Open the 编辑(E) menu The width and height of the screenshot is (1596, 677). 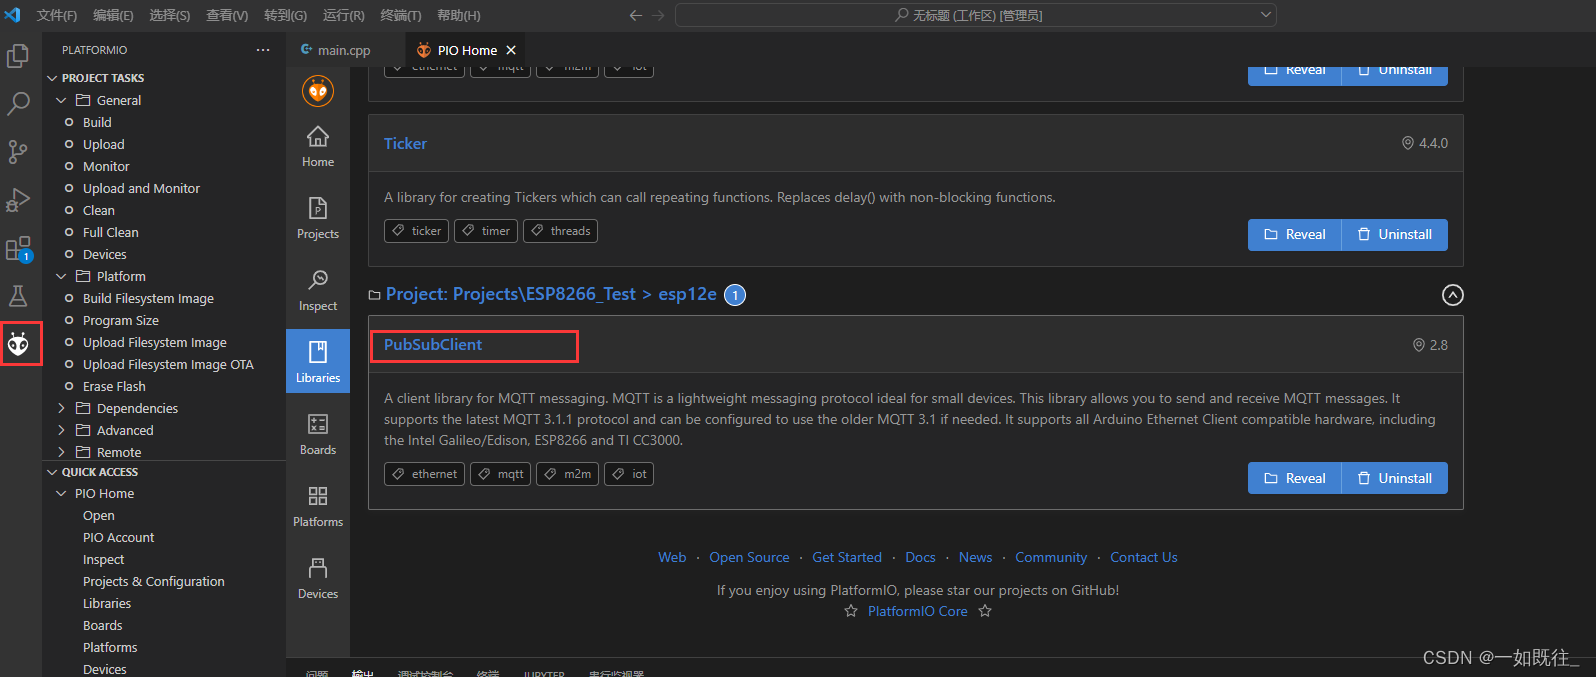pos(113,15)
